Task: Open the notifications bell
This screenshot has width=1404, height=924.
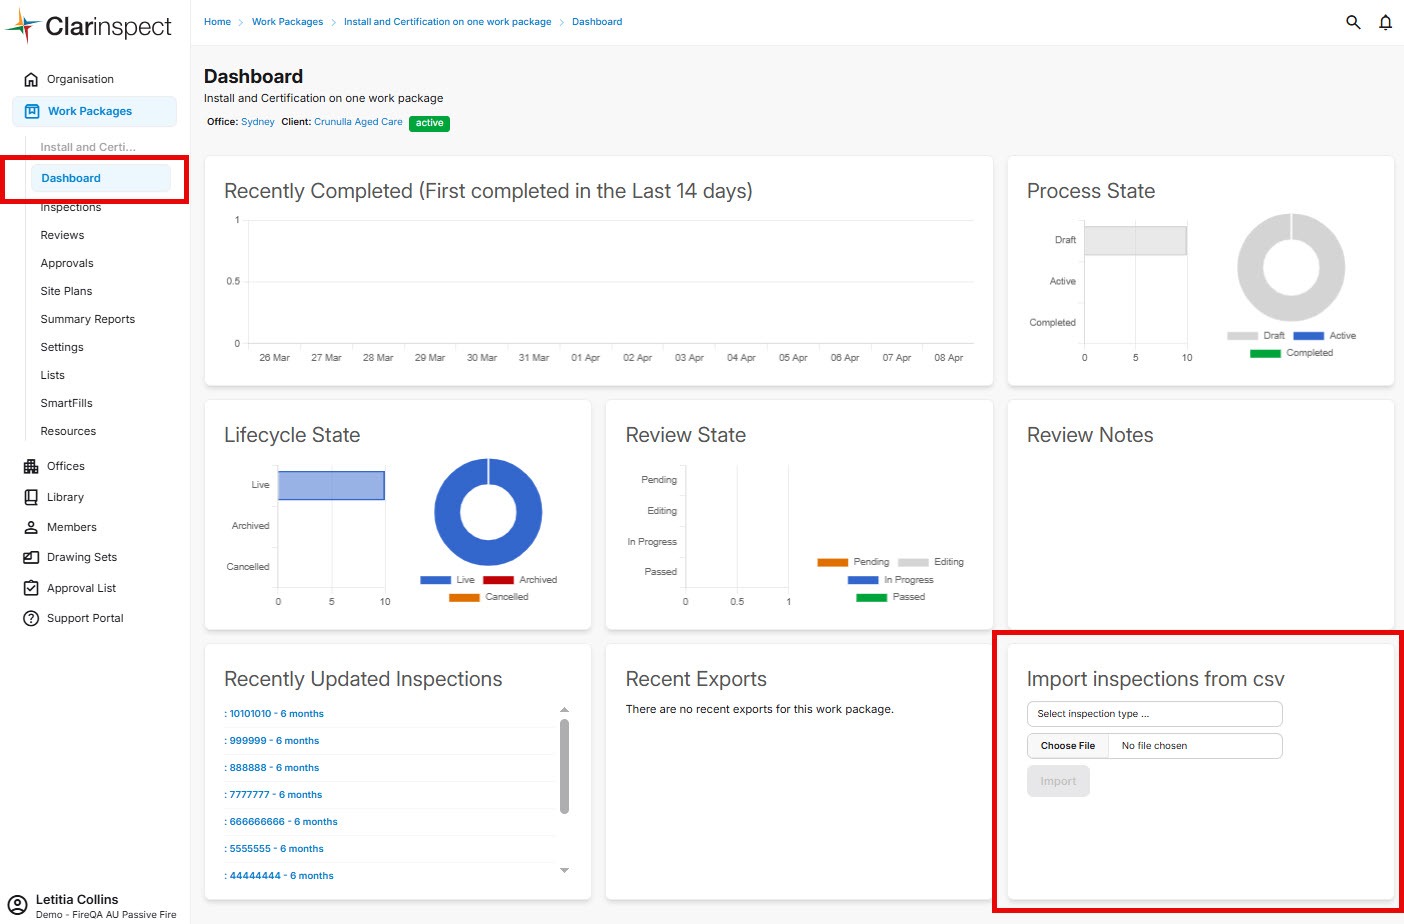Action: (x=1385, y=22)
